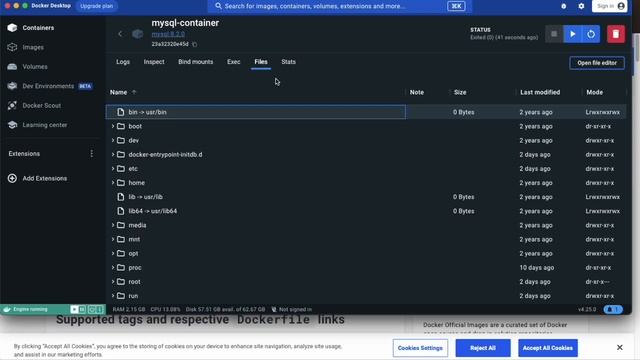
Task: Expand the proc folder
Action: tap(113, 267)
